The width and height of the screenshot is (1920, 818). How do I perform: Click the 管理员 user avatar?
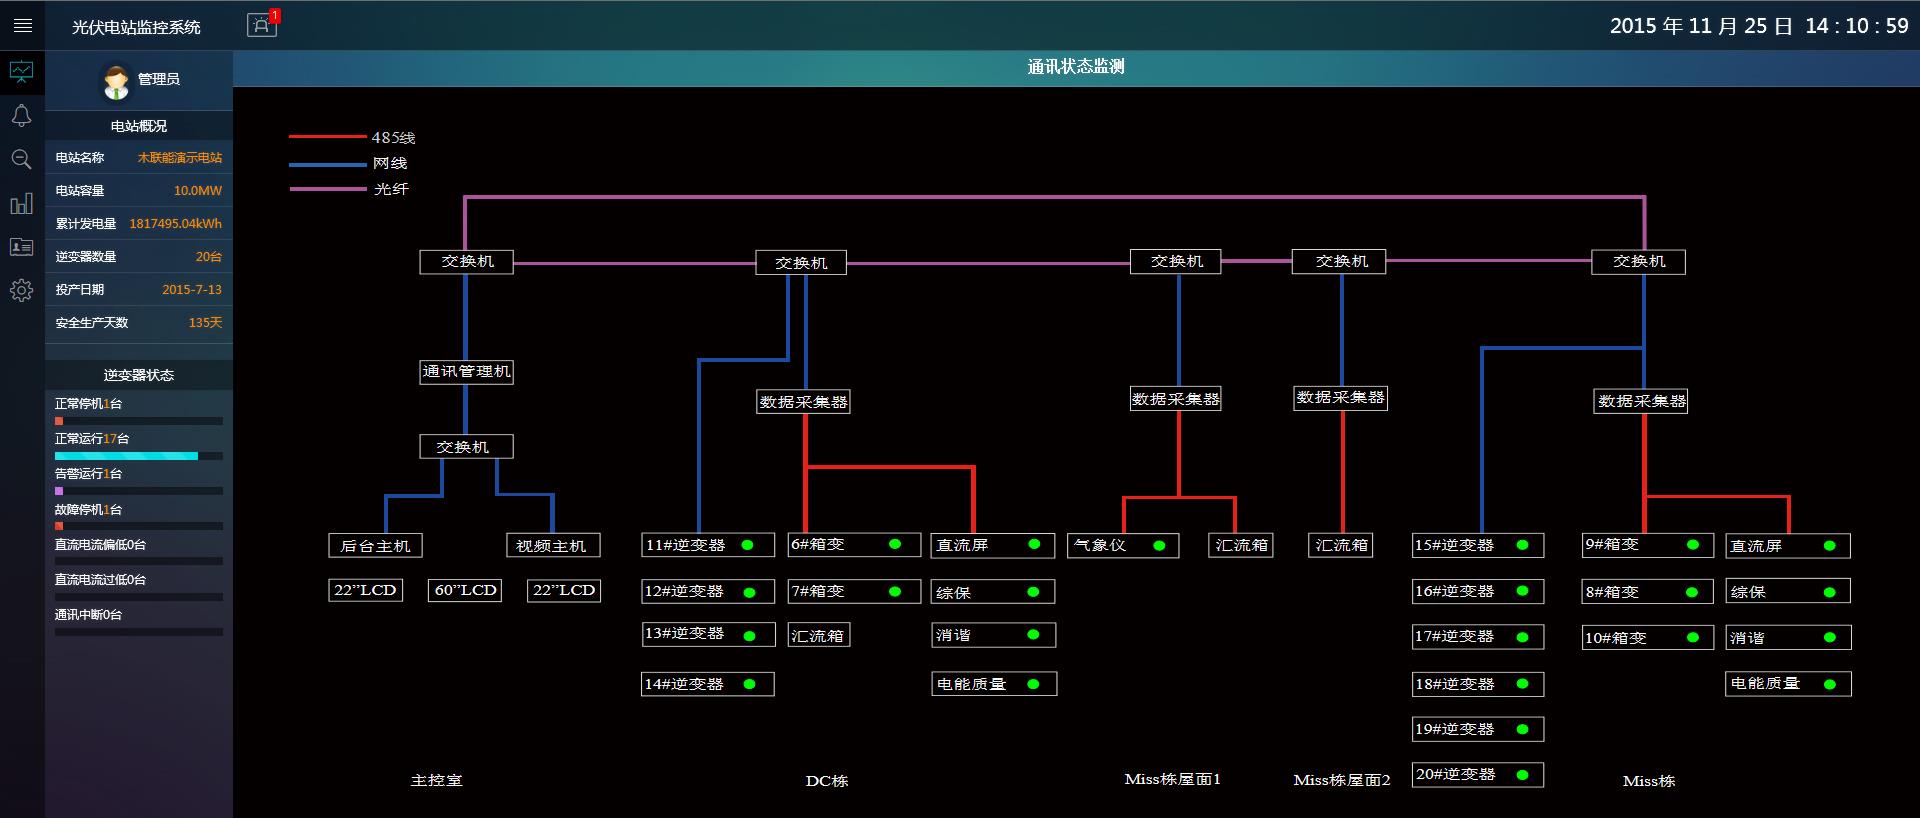[117, 81]
